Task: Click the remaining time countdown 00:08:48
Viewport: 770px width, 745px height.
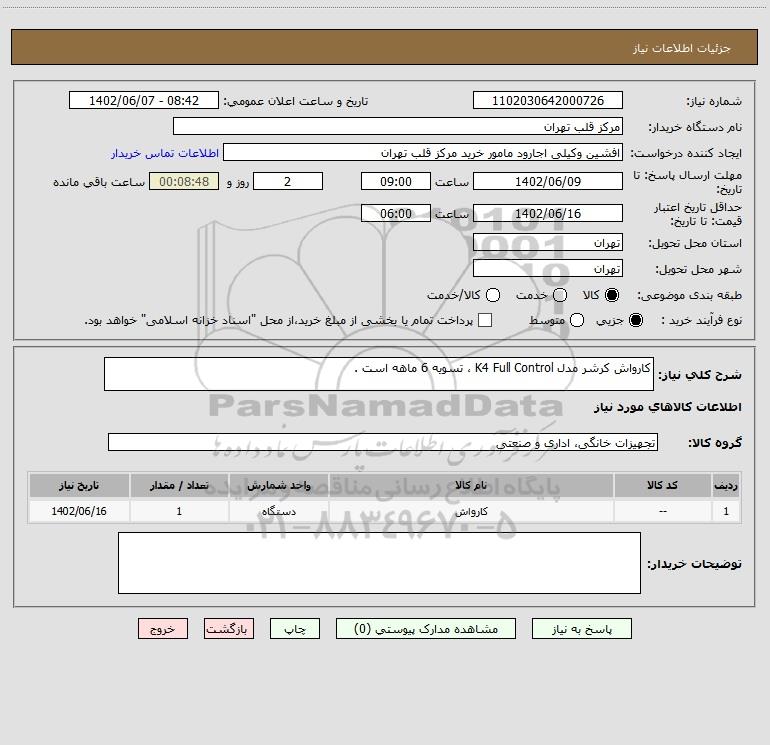Action: tap(184, 181)
